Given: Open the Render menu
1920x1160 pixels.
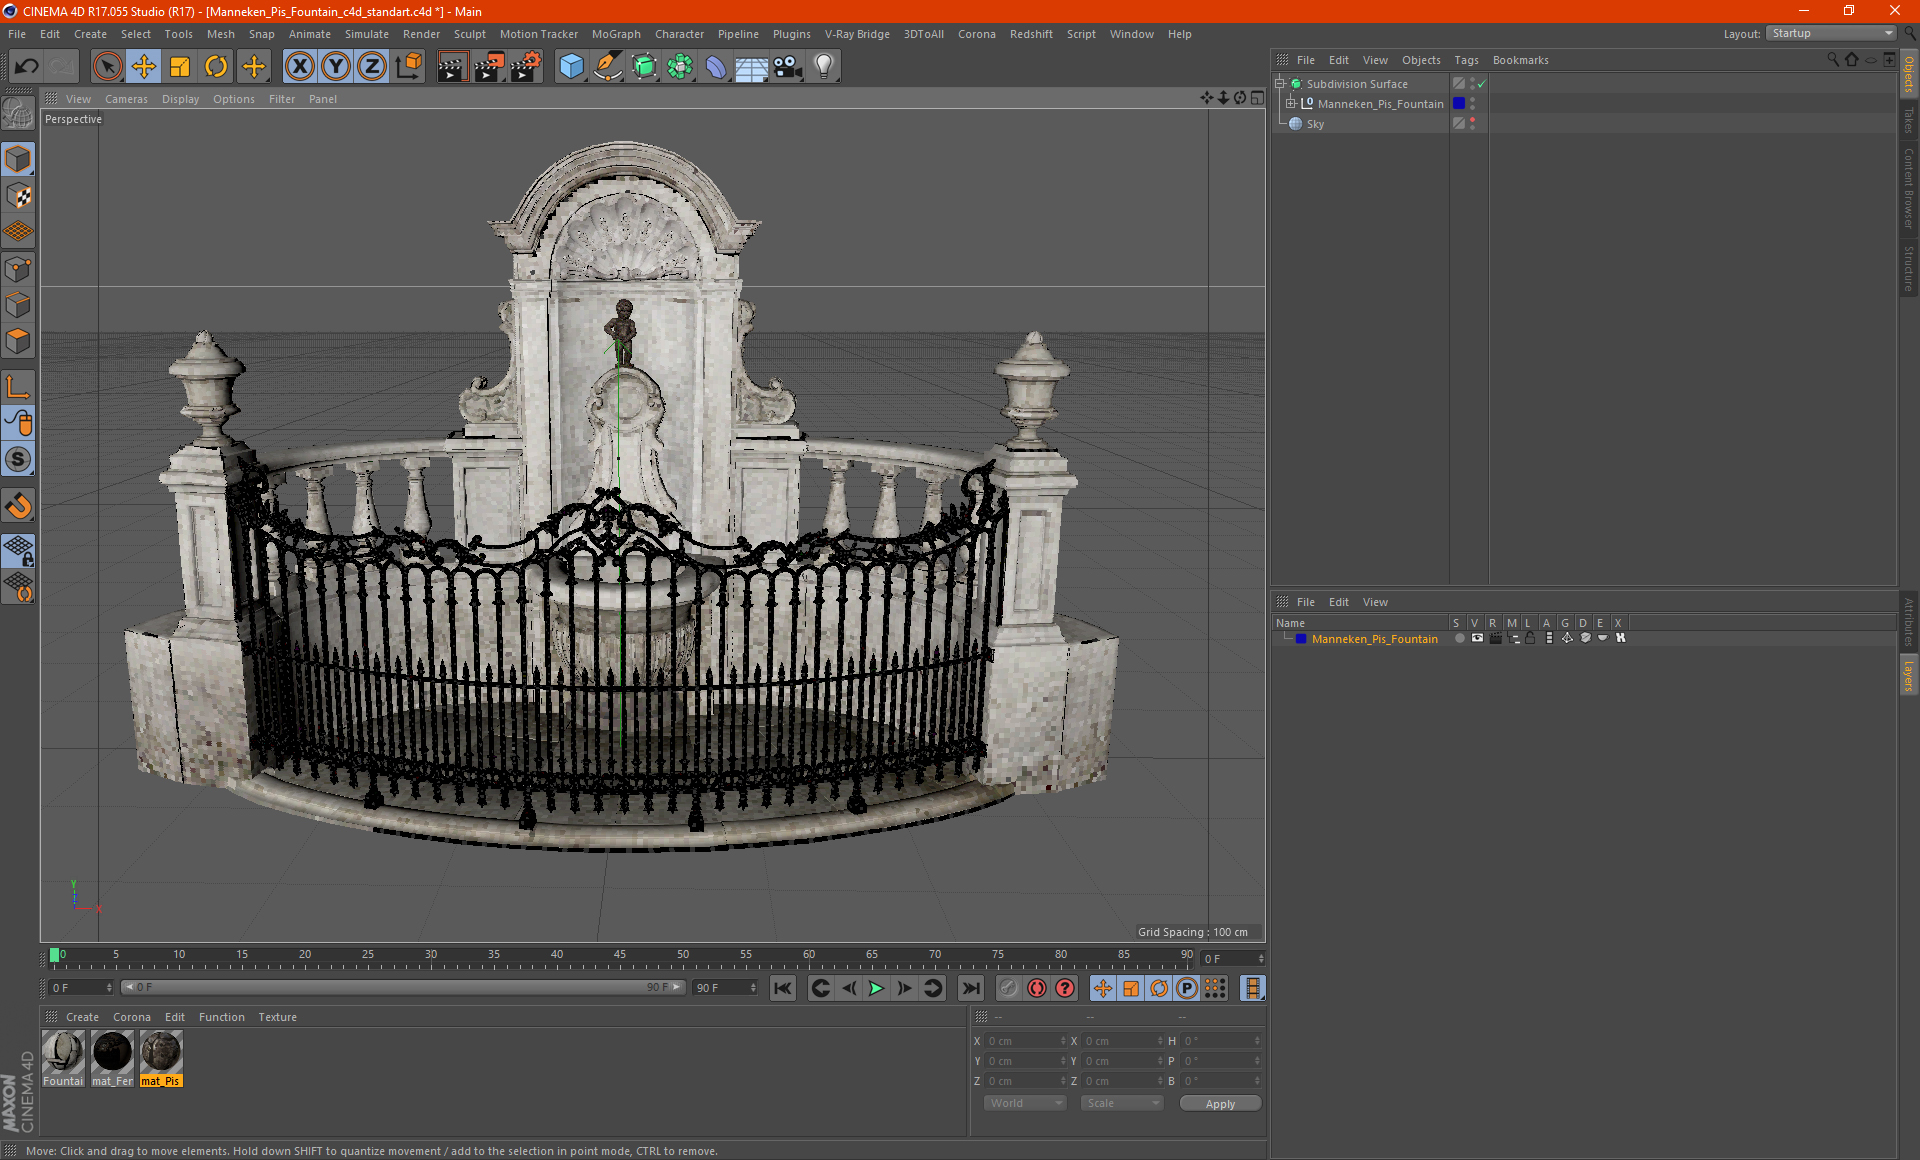Looking at the screenshot, I should (421, 34).
